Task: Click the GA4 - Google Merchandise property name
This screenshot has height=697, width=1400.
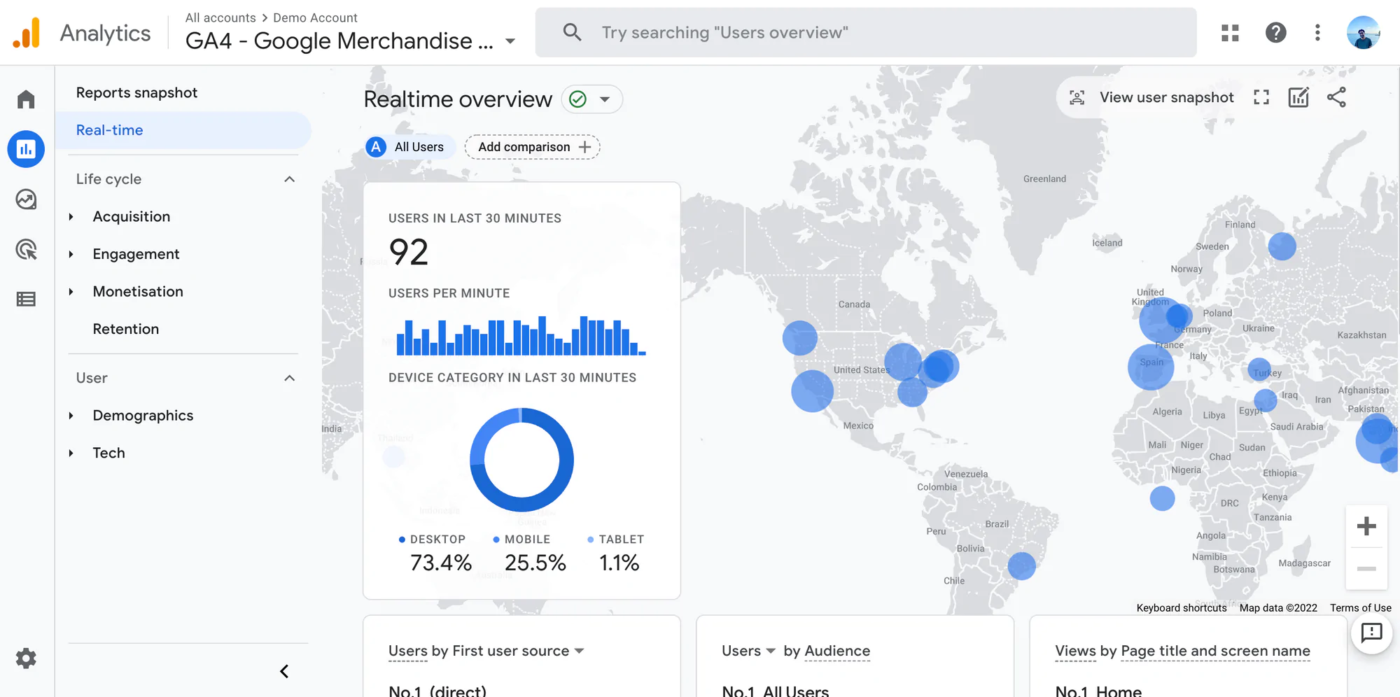Action: [x=340, y=41]
